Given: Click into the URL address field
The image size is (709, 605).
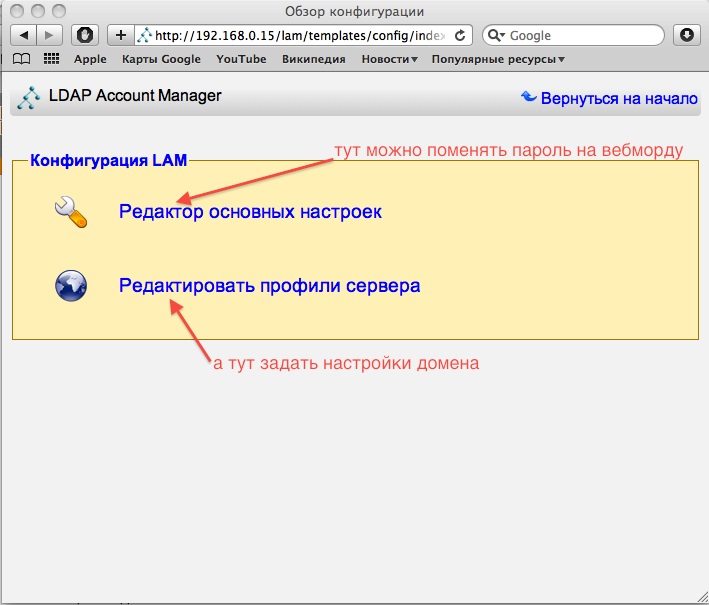Looking at the screenshot, I should point(300,35).
